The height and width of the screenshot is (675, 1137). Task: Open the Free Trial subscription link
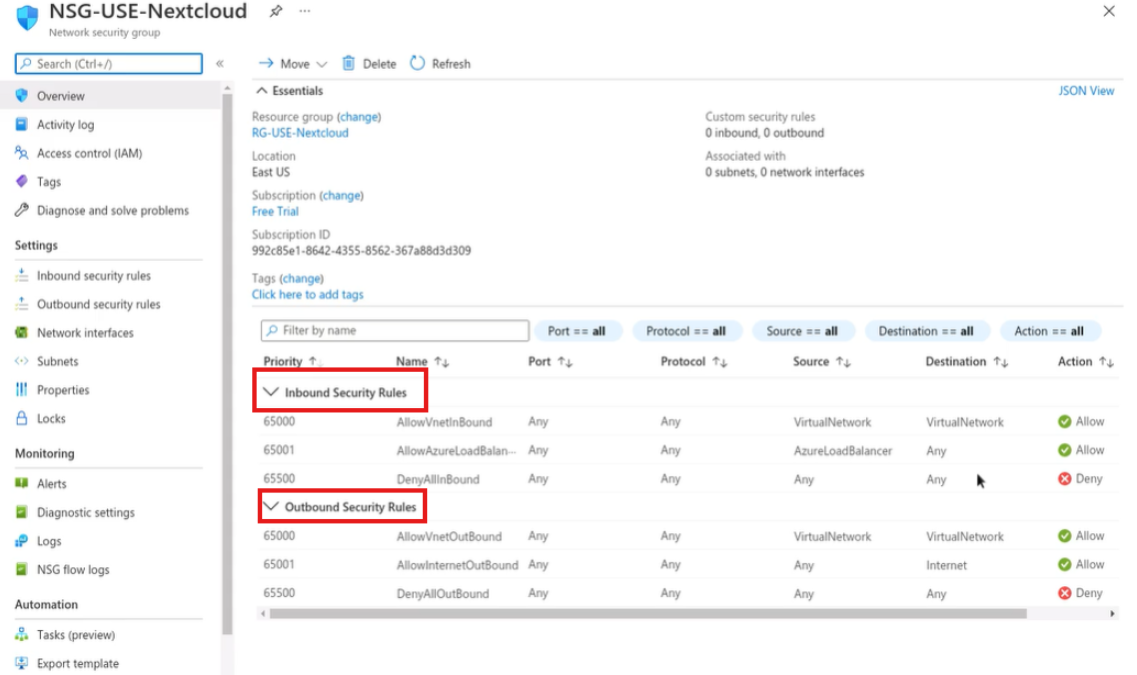click(275, 211)
